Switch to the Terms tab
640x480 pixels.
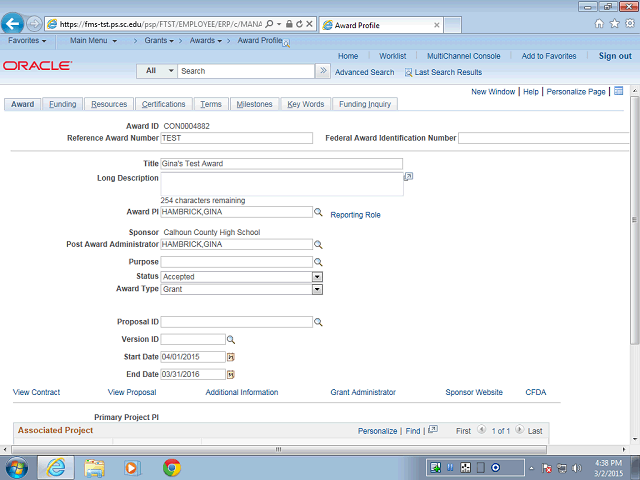(211, 104)
